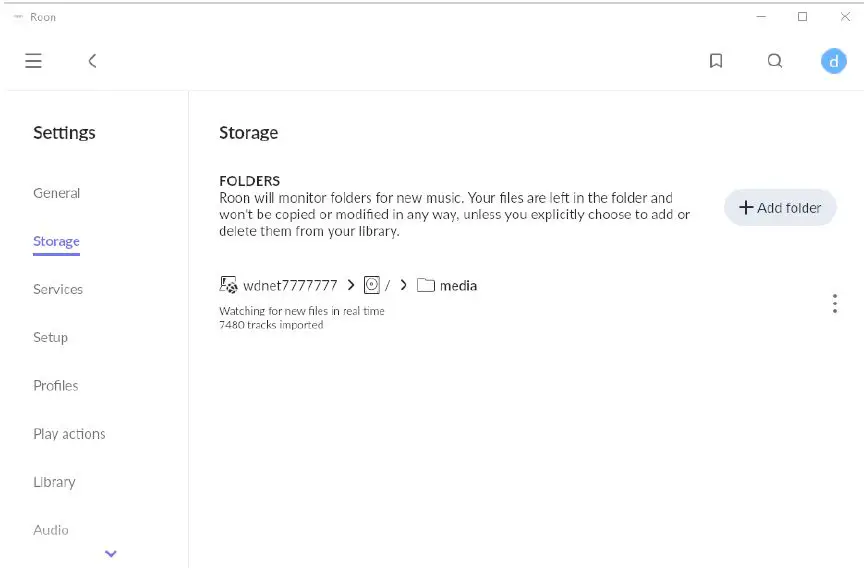Open the user profile avatar
The width and height of the screenshot is (864, 577).
click(x=833, y=61)
